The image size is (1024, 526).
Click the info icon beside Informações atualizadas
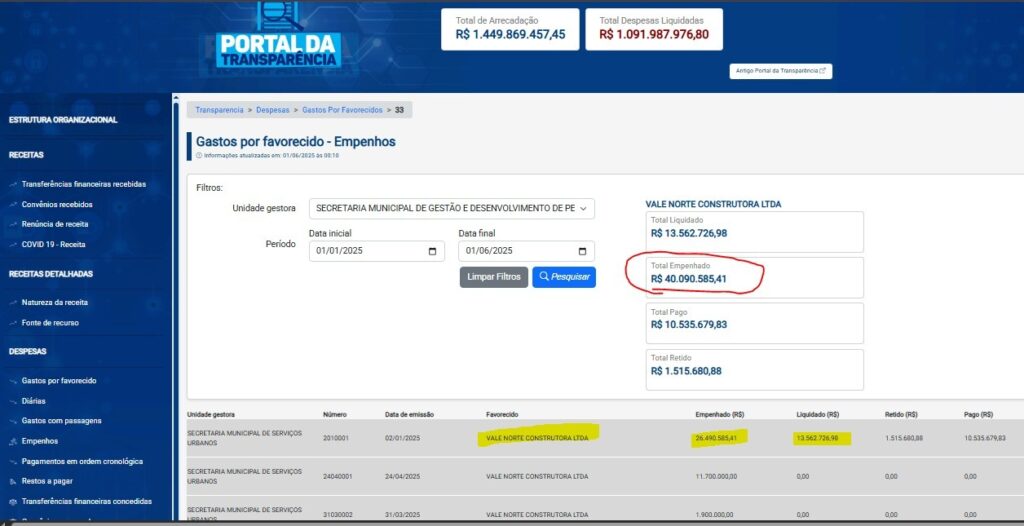point(199,156)
